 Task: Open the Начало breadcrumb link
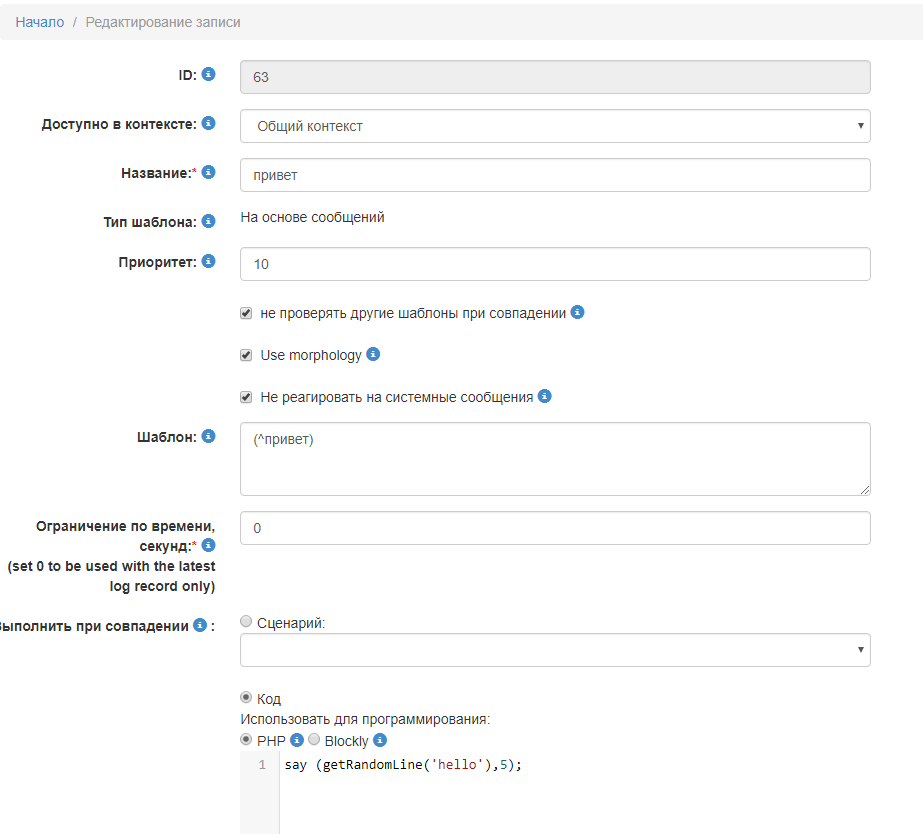tap(37, 21)
